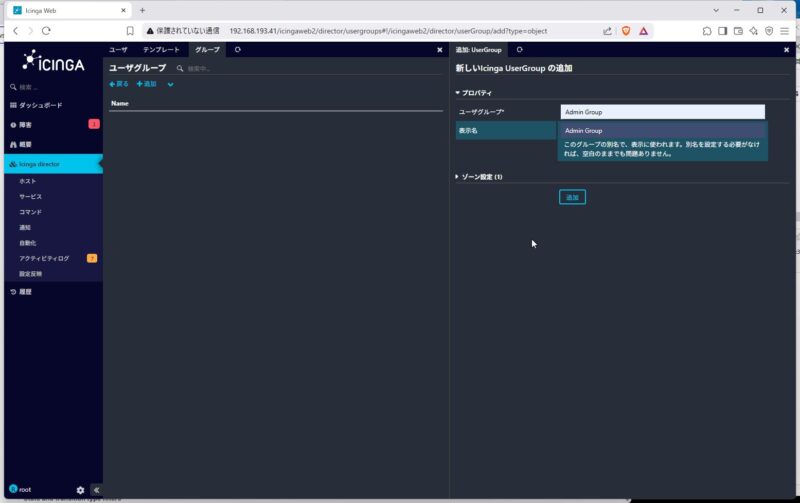Click the ユーザグループ name input field
800x503 pixels.
pyautogui.click(x=663, y=112)
